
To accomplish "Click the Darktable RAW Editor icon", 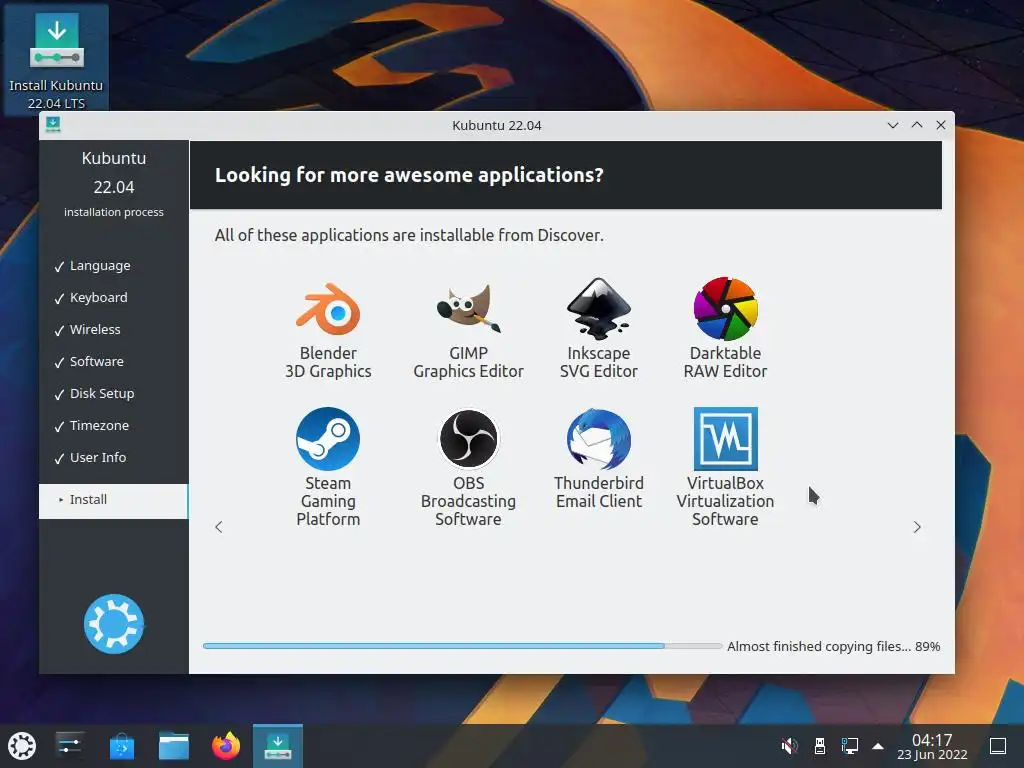I will coord(725,308).
